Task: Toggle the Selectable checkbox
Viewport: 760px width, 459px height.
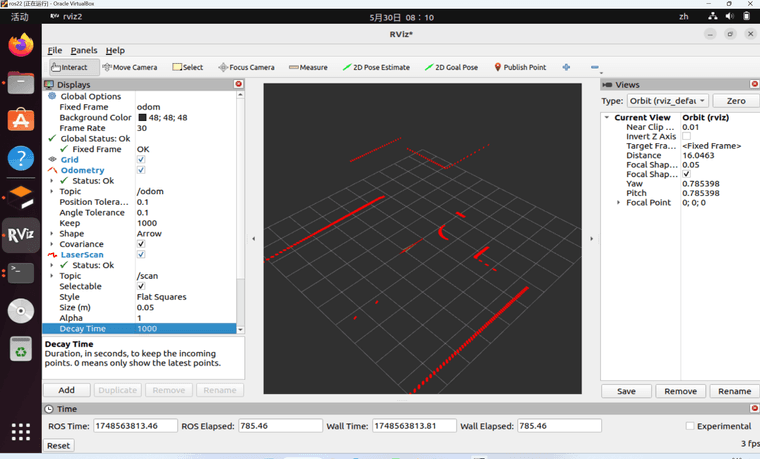Action: coord(141,286)
